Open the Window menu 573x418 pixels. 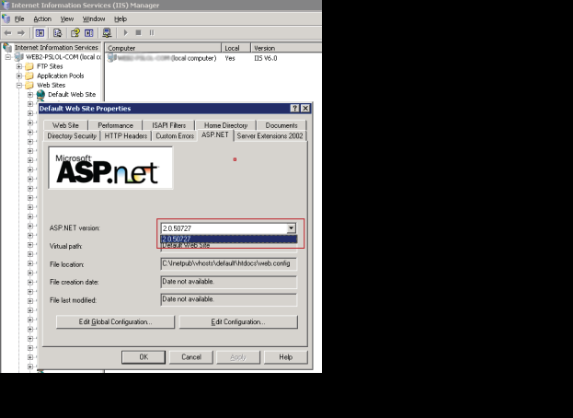pyautogui.click(x=94, y=19)
